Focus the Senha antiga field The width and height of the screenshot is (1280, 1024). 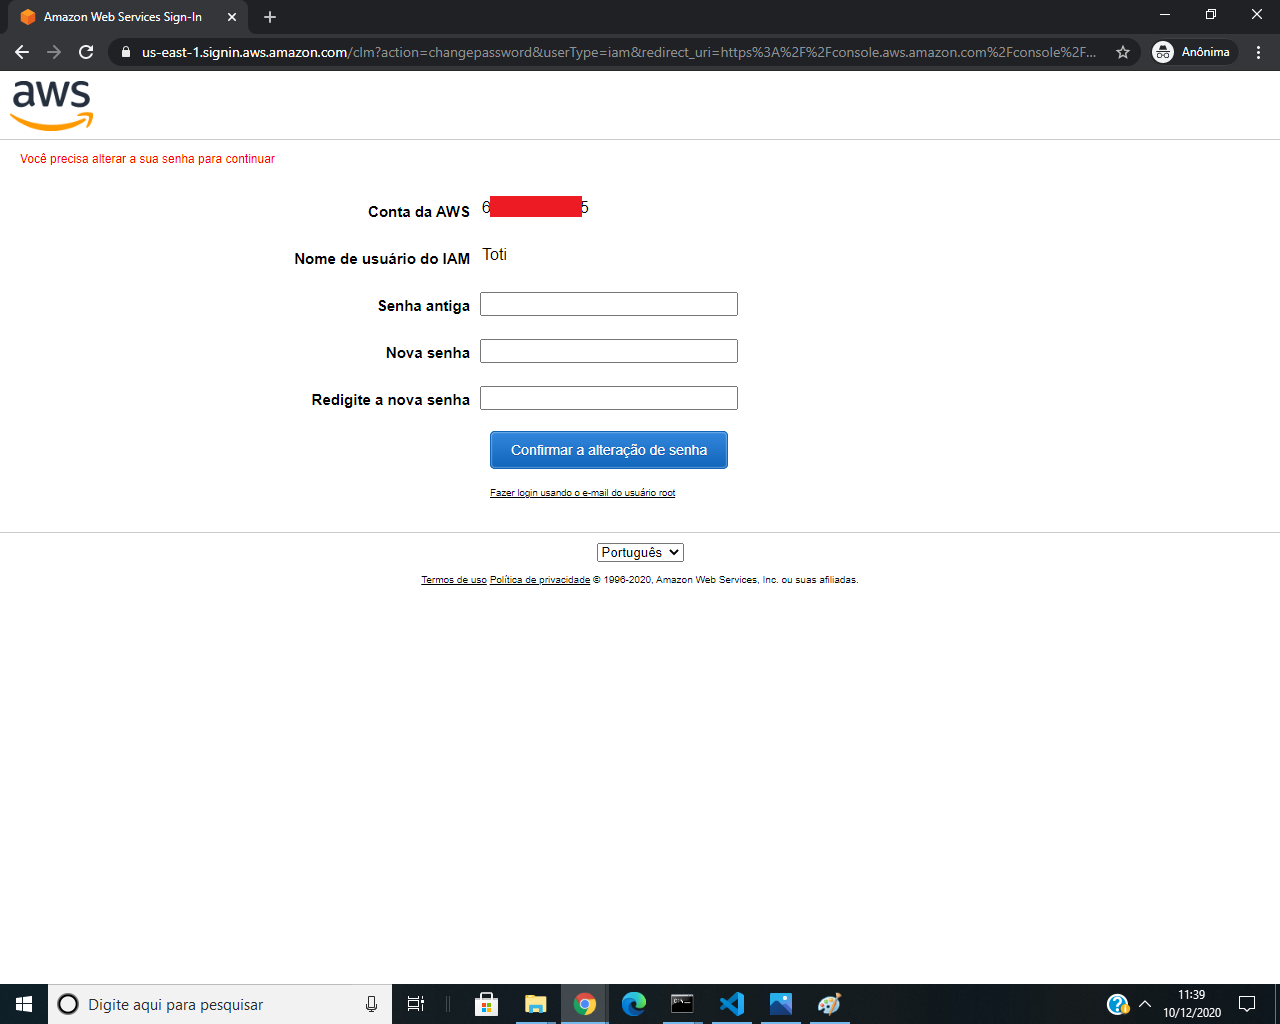pos(609,304)
